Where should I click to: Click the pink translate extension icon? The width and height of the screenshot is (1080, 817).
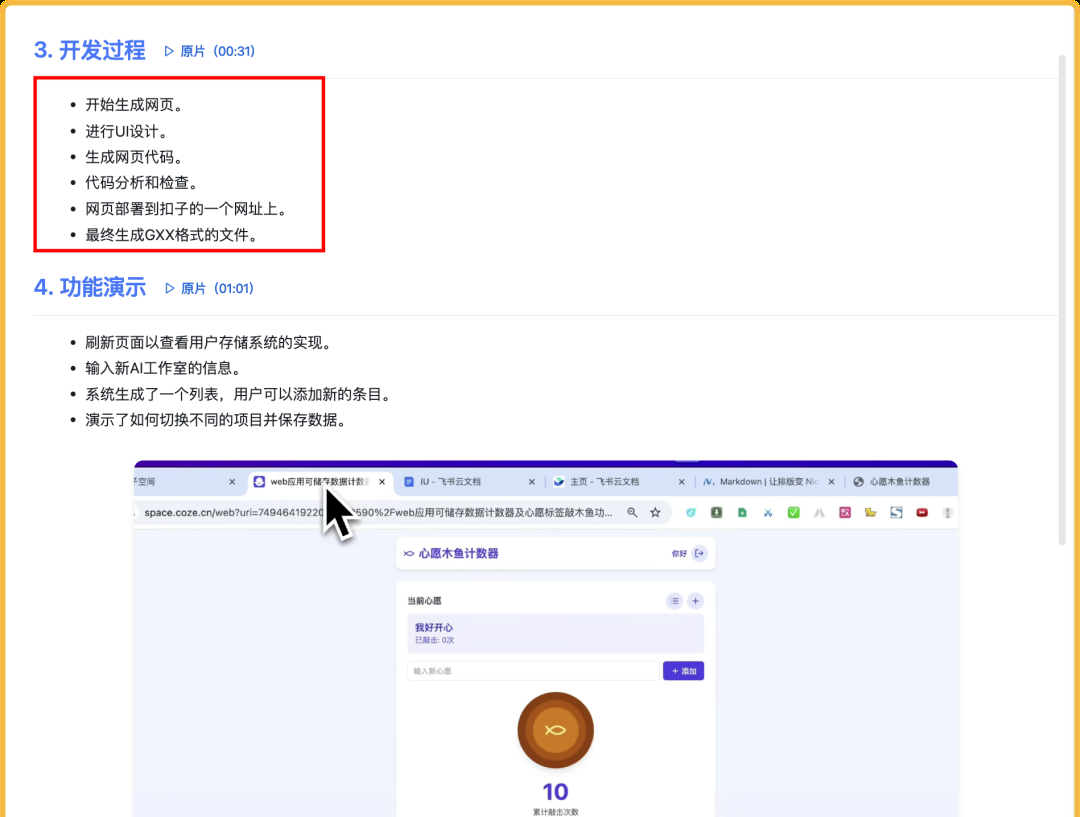[844, 513]
